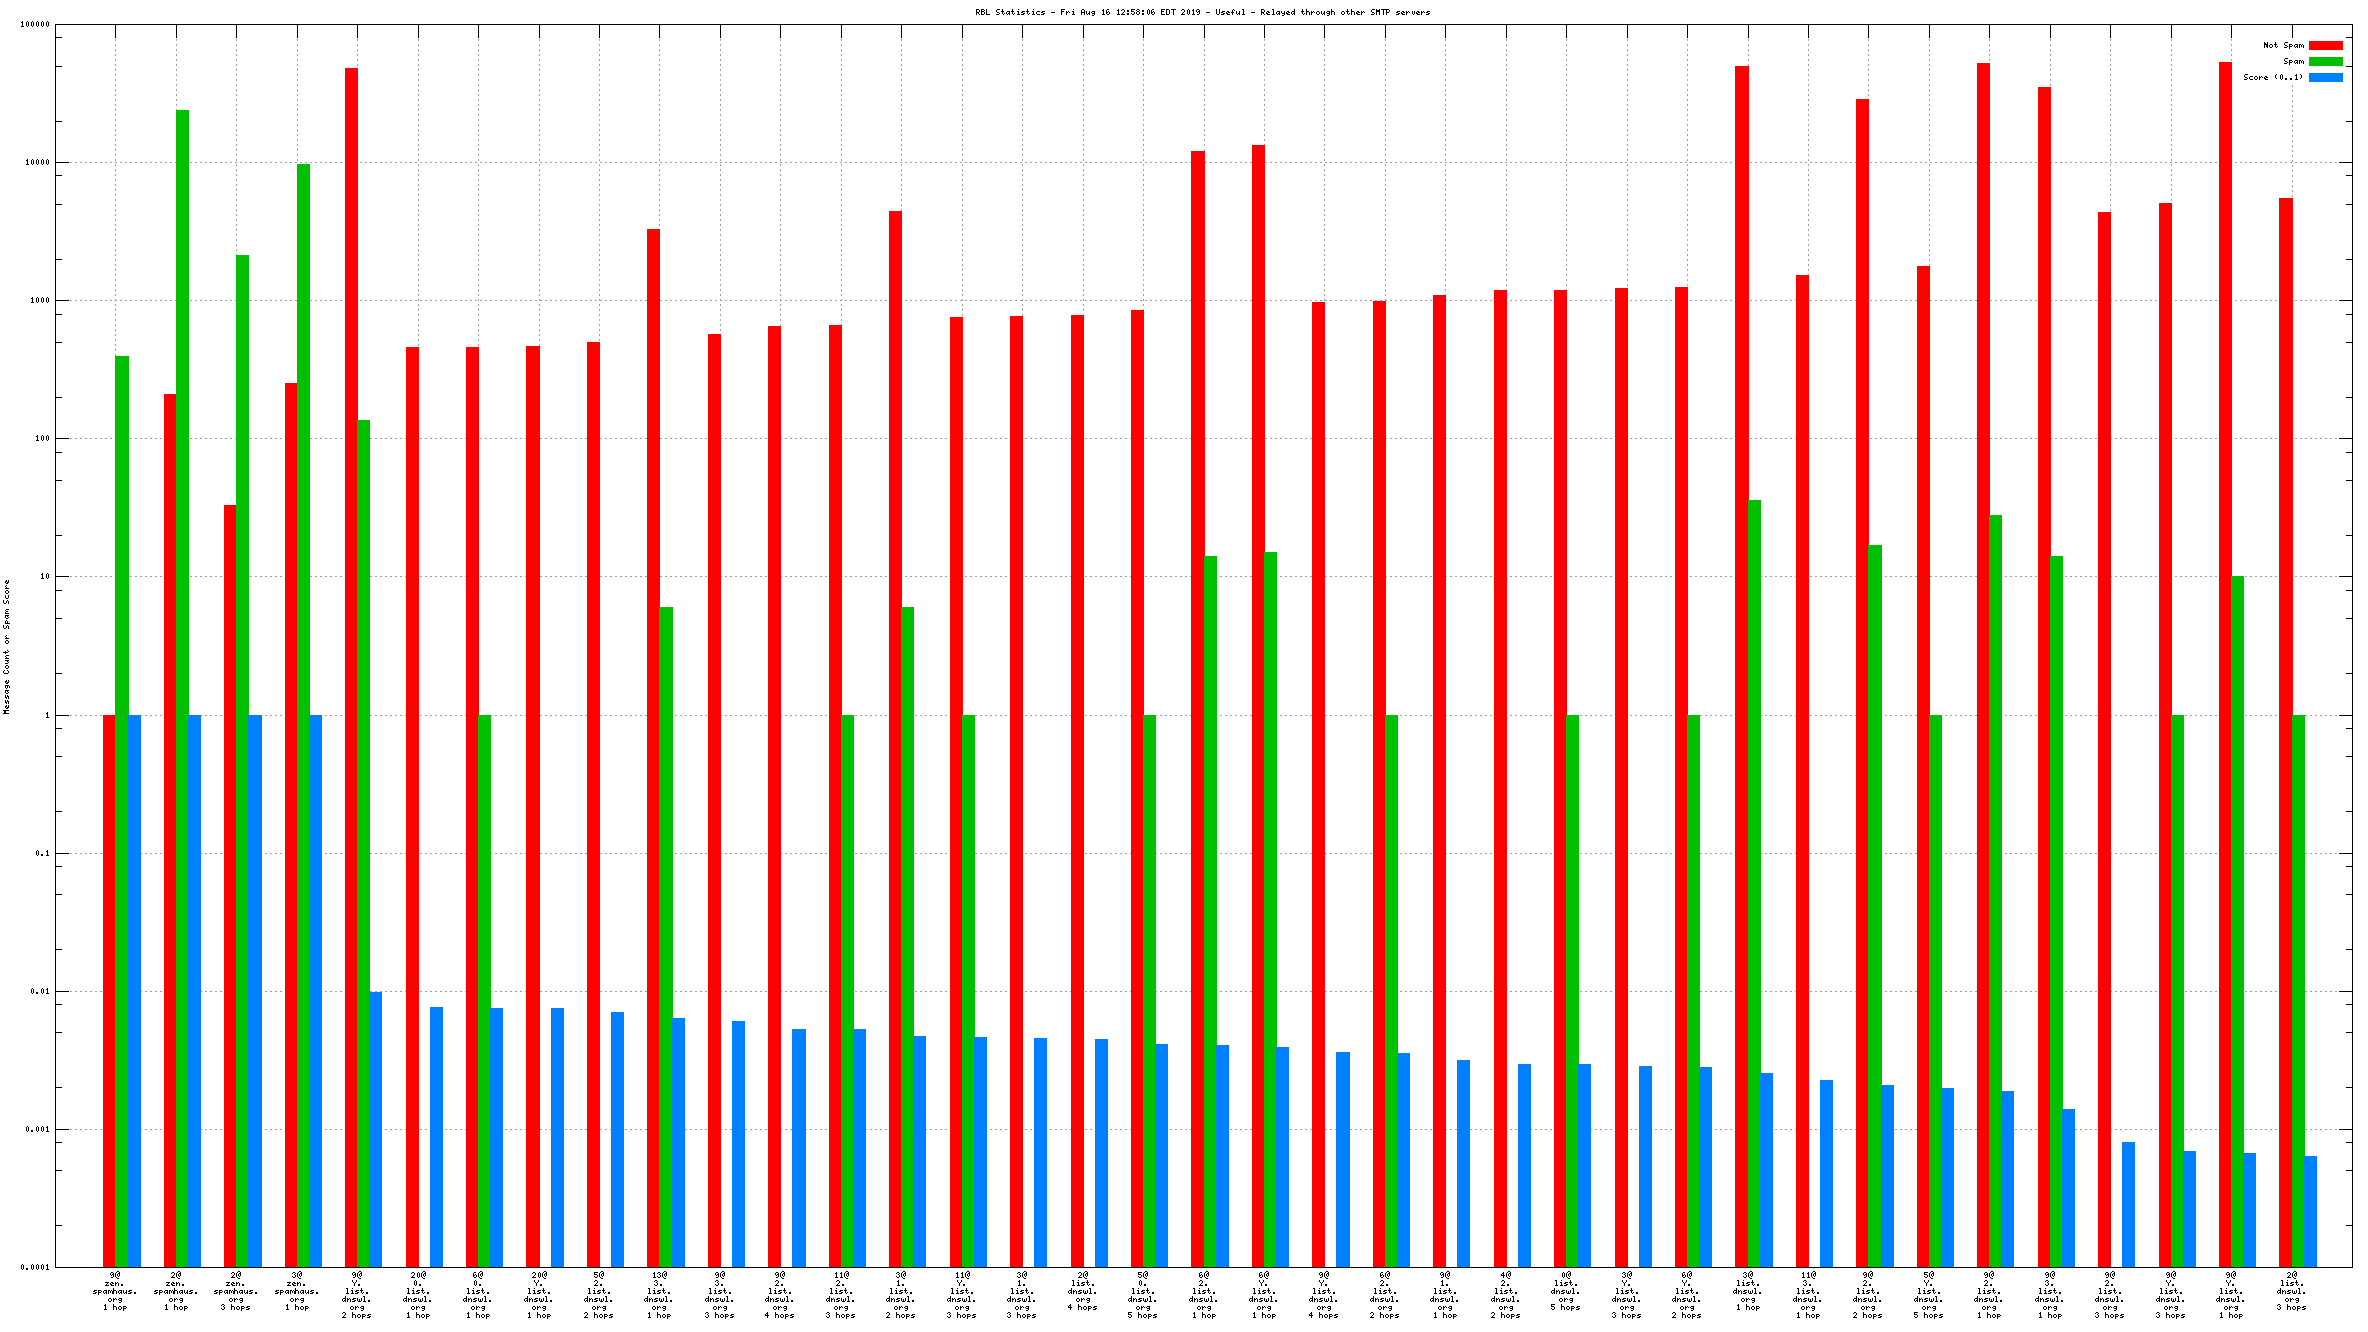Screen dimensions: 2368x1332
Task: Click the RBL Statistics chart title
Action: [x=1202, y=12]
